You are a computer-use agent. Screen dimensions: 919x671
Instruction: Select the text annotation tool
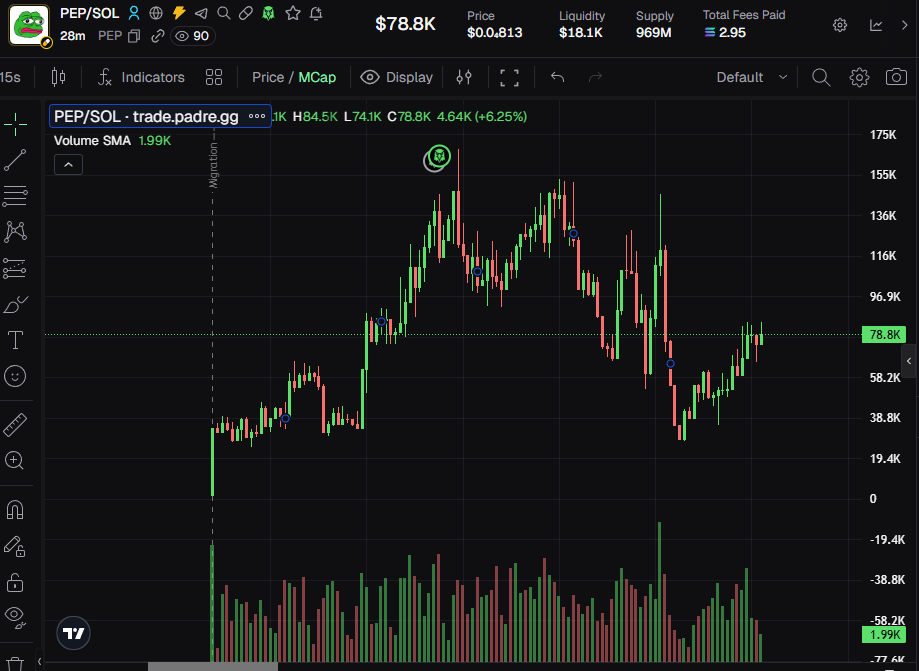click(x=15, y=340)
